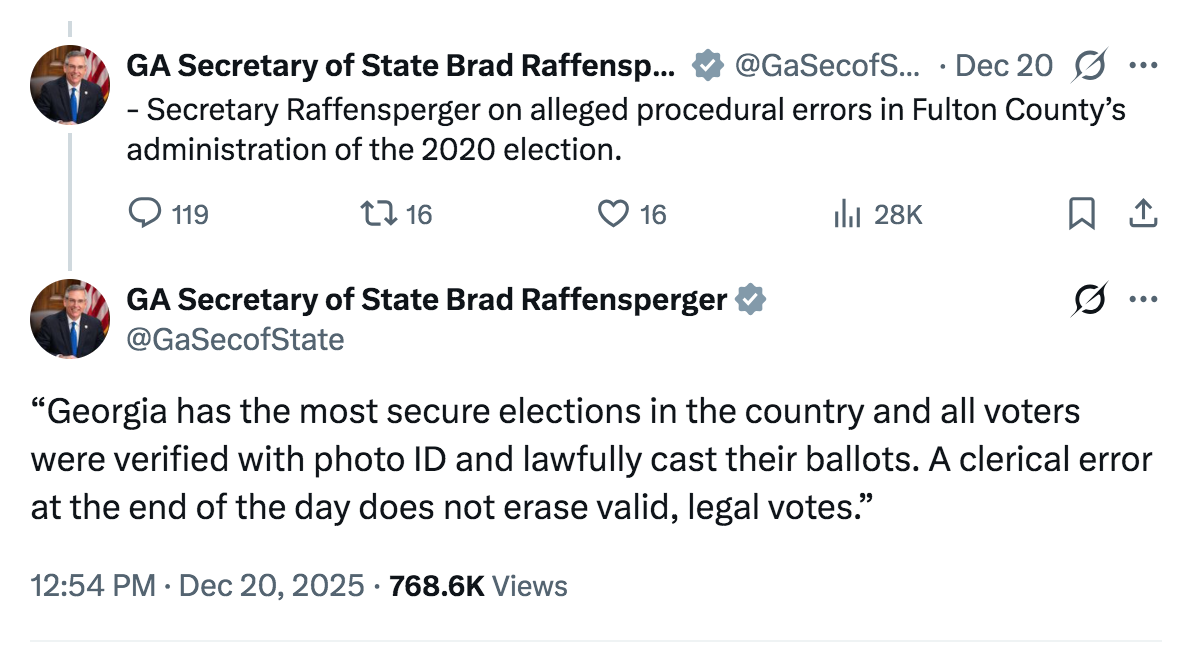
Task: Click the verified badge on main tweet
Action: [751, 299]
